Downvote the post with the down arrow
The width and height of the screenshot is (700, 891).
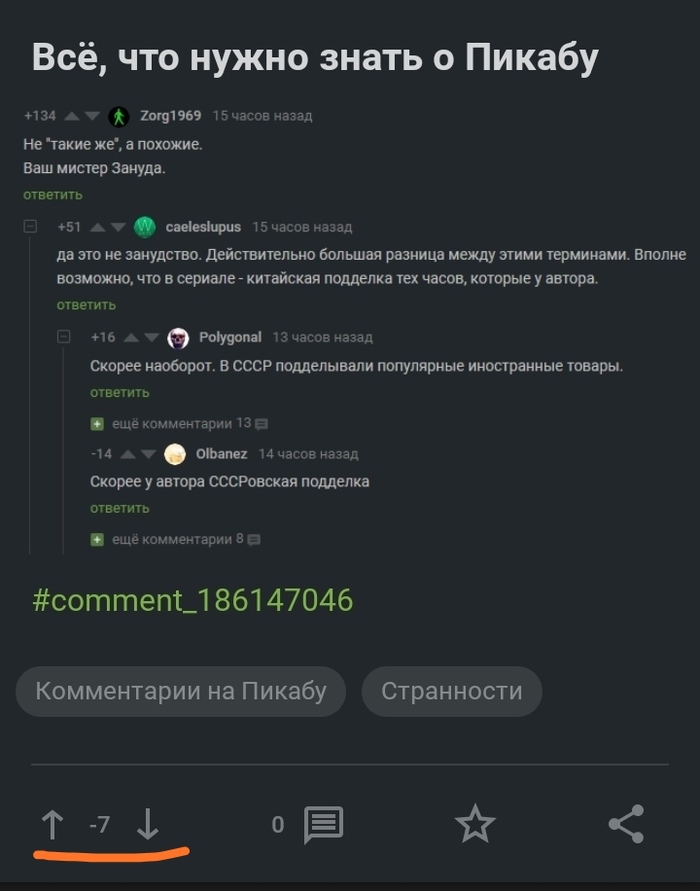pyautogui.click(x=147, y=824)
